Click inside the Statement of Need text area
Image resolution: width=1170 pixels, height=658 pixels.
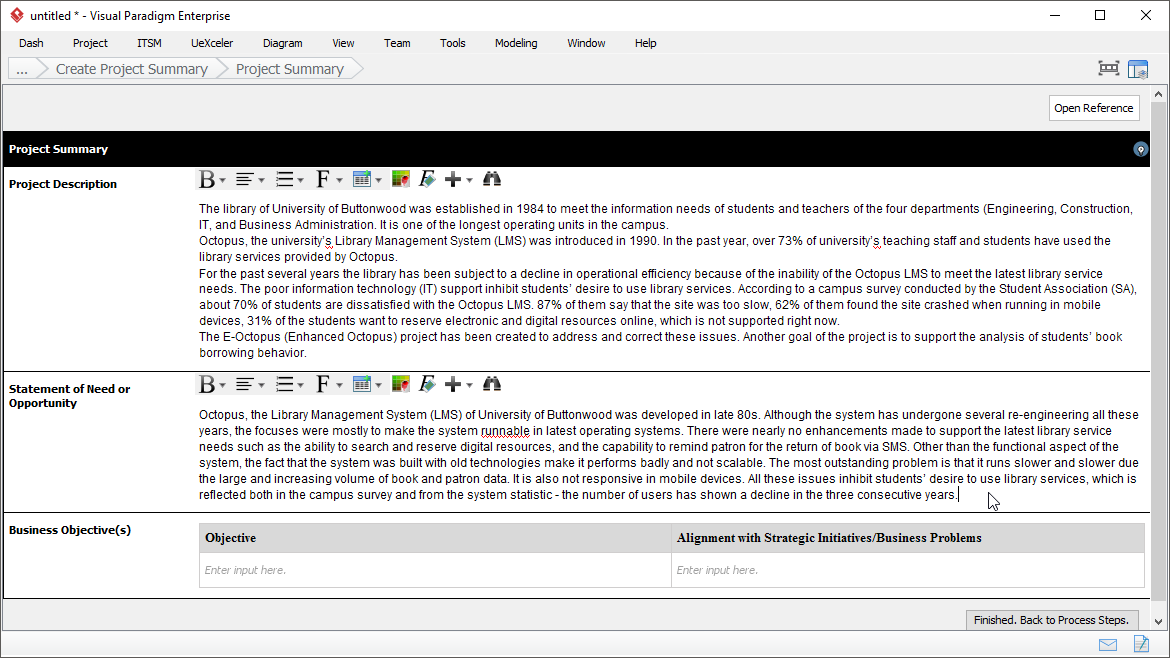[669, 455]
